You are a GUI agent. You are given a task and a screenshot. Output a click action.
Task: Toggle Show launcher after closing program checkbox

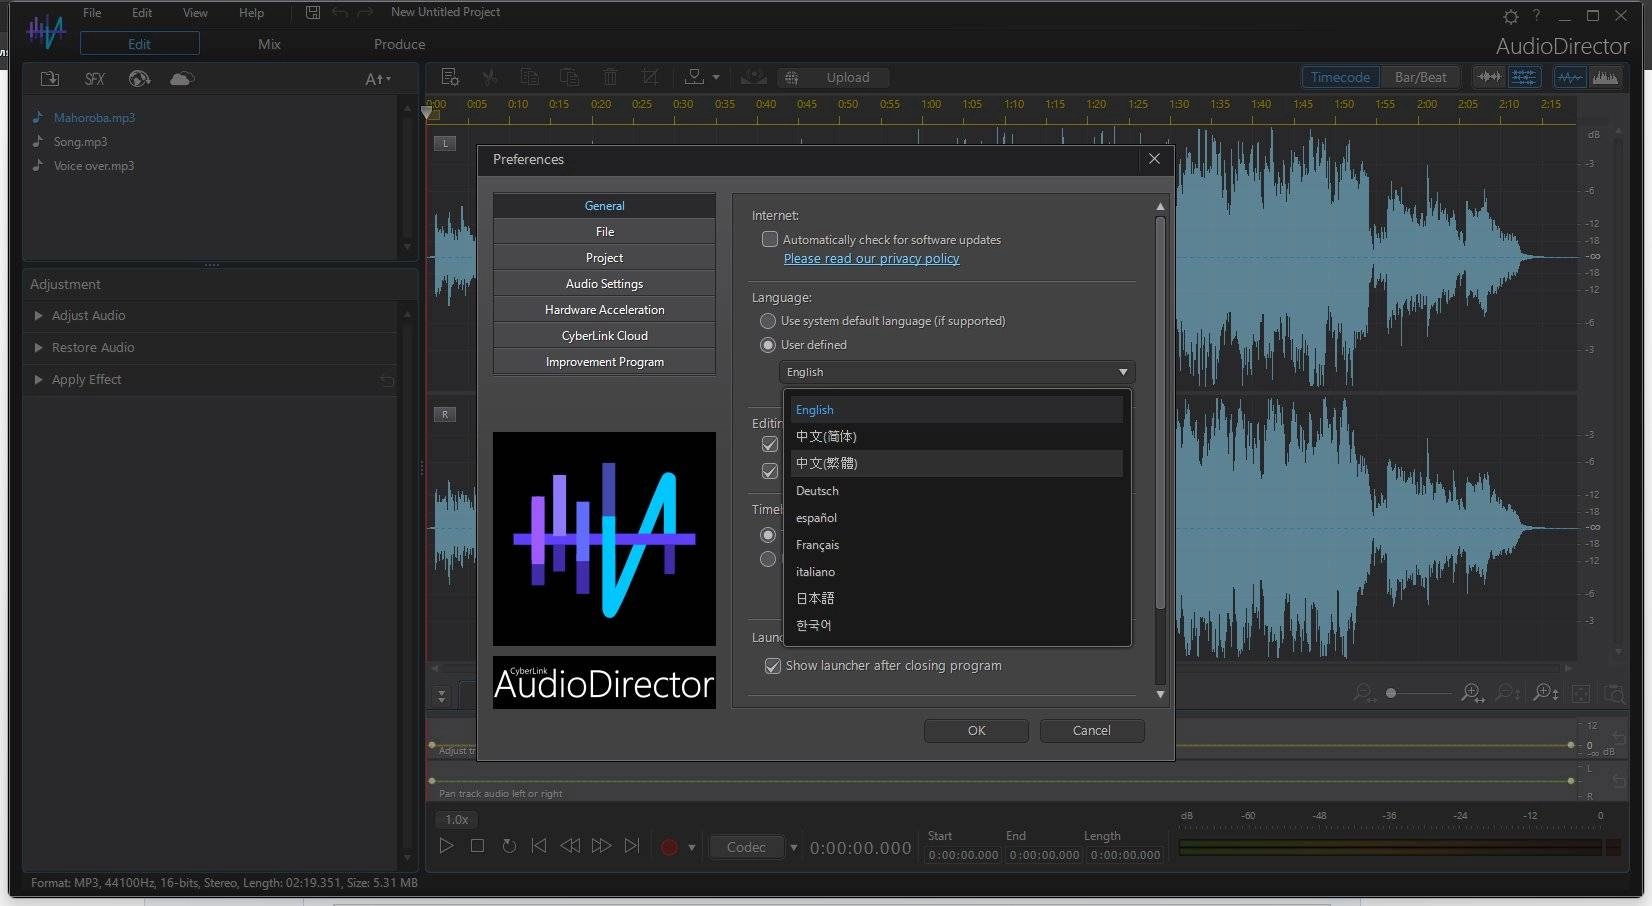(773, 666)
